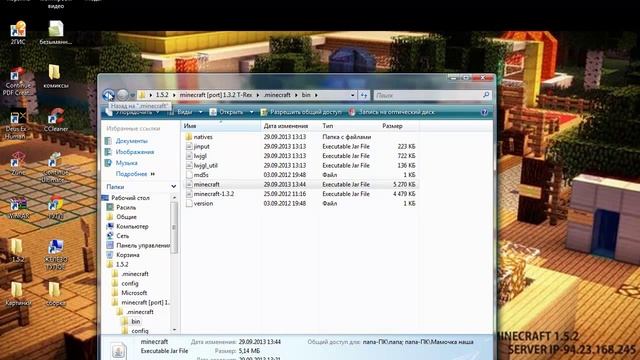
Task: Click the Deus Ex Human desktop shortcut
Action: (x=16, y=125)
